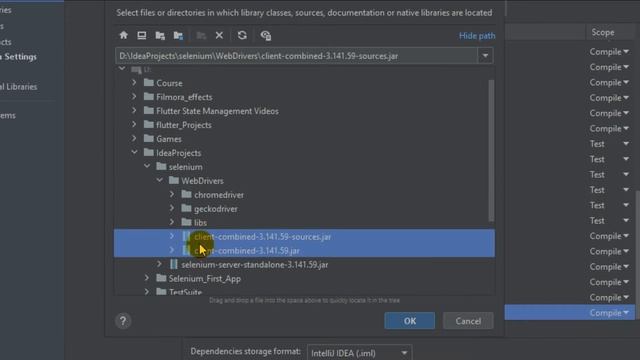Select the Selenium_First_App folder
The height and width of the screenshot is (360, 640).
pyautogui.click(x=204, y=279)
